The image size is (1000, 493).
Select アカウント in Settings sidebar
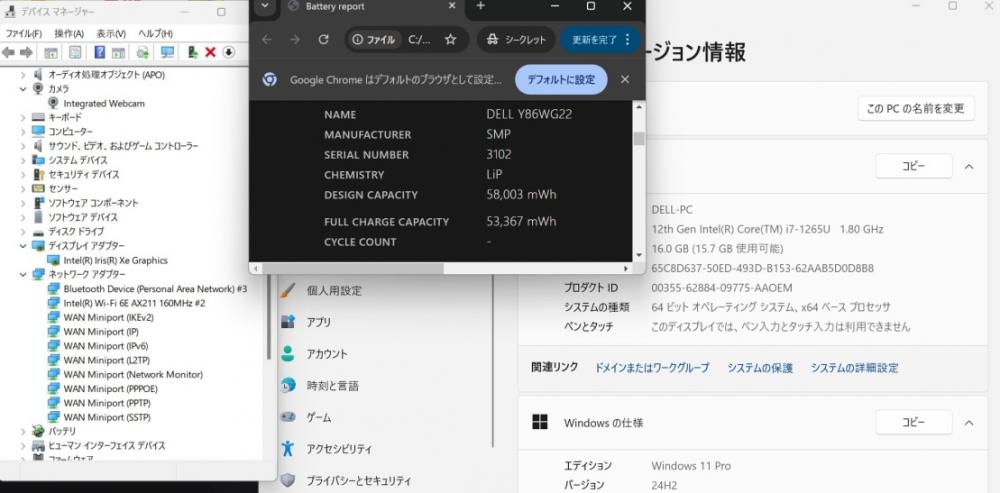[x=327, y=354]
